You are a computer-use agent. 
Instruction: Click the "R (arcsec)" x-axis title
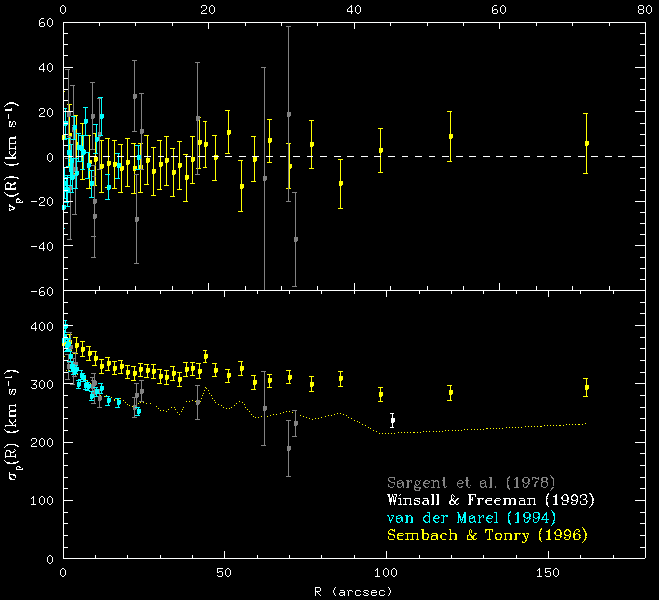pos(346,591)
